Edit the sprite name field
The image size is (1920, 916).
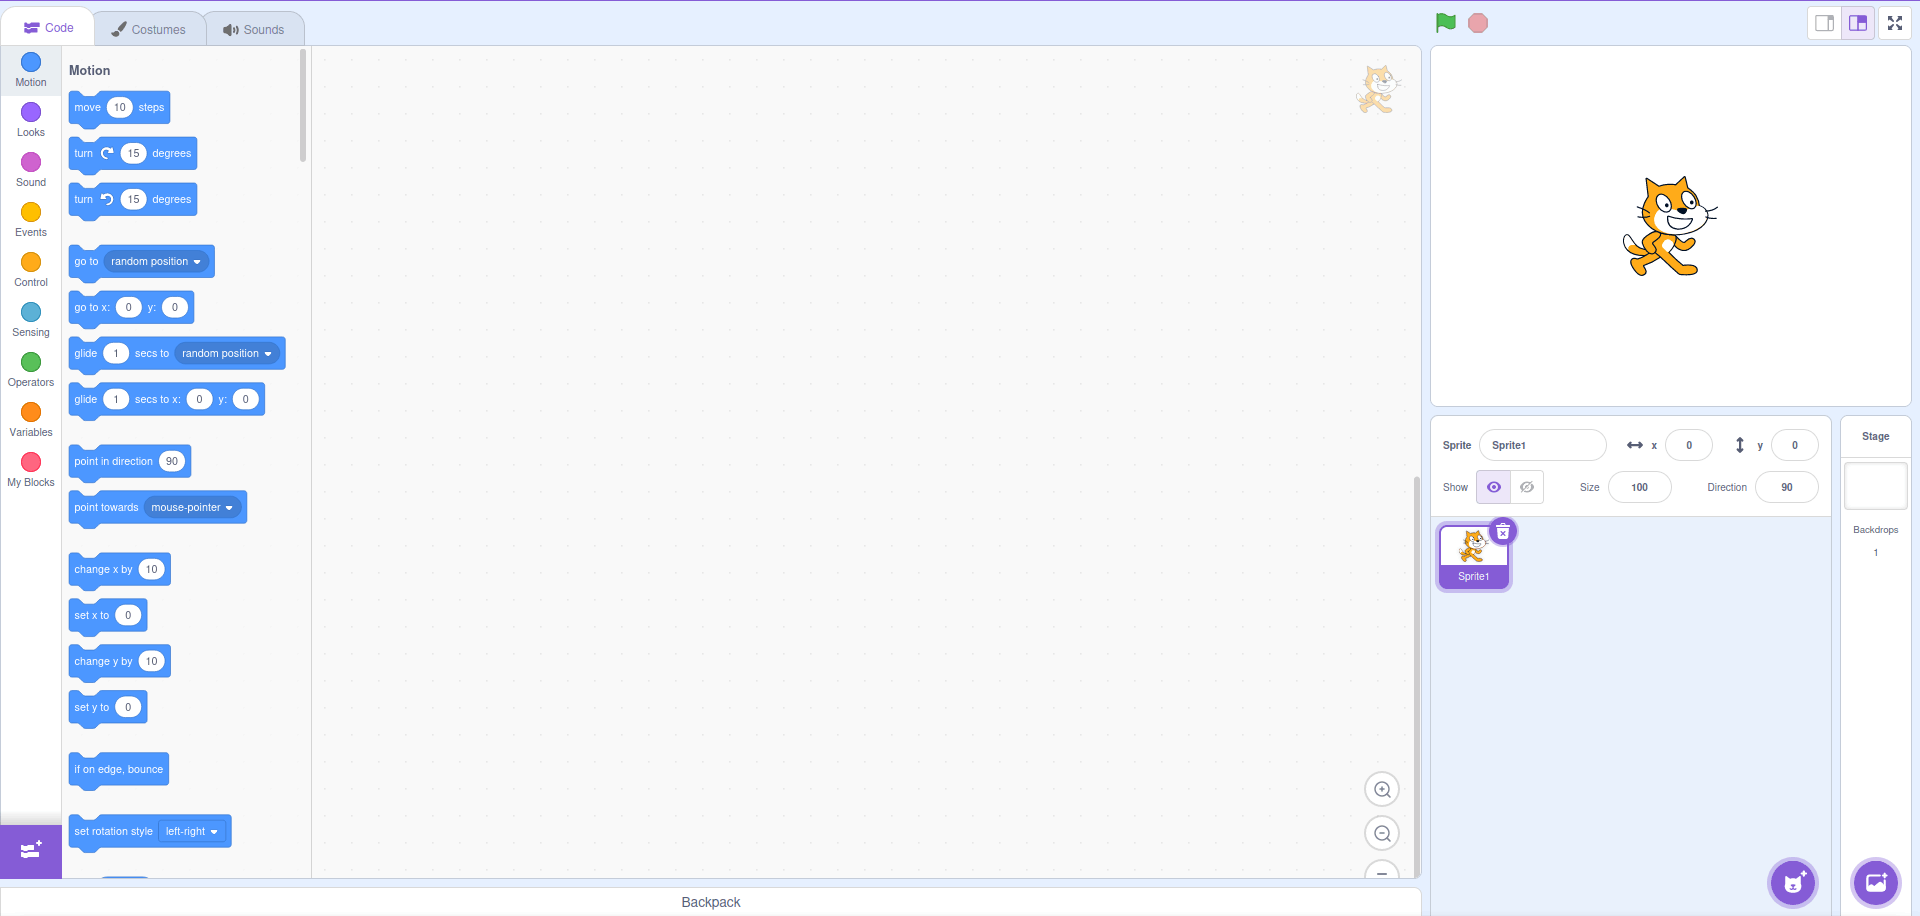click(x=1543, y=445)
